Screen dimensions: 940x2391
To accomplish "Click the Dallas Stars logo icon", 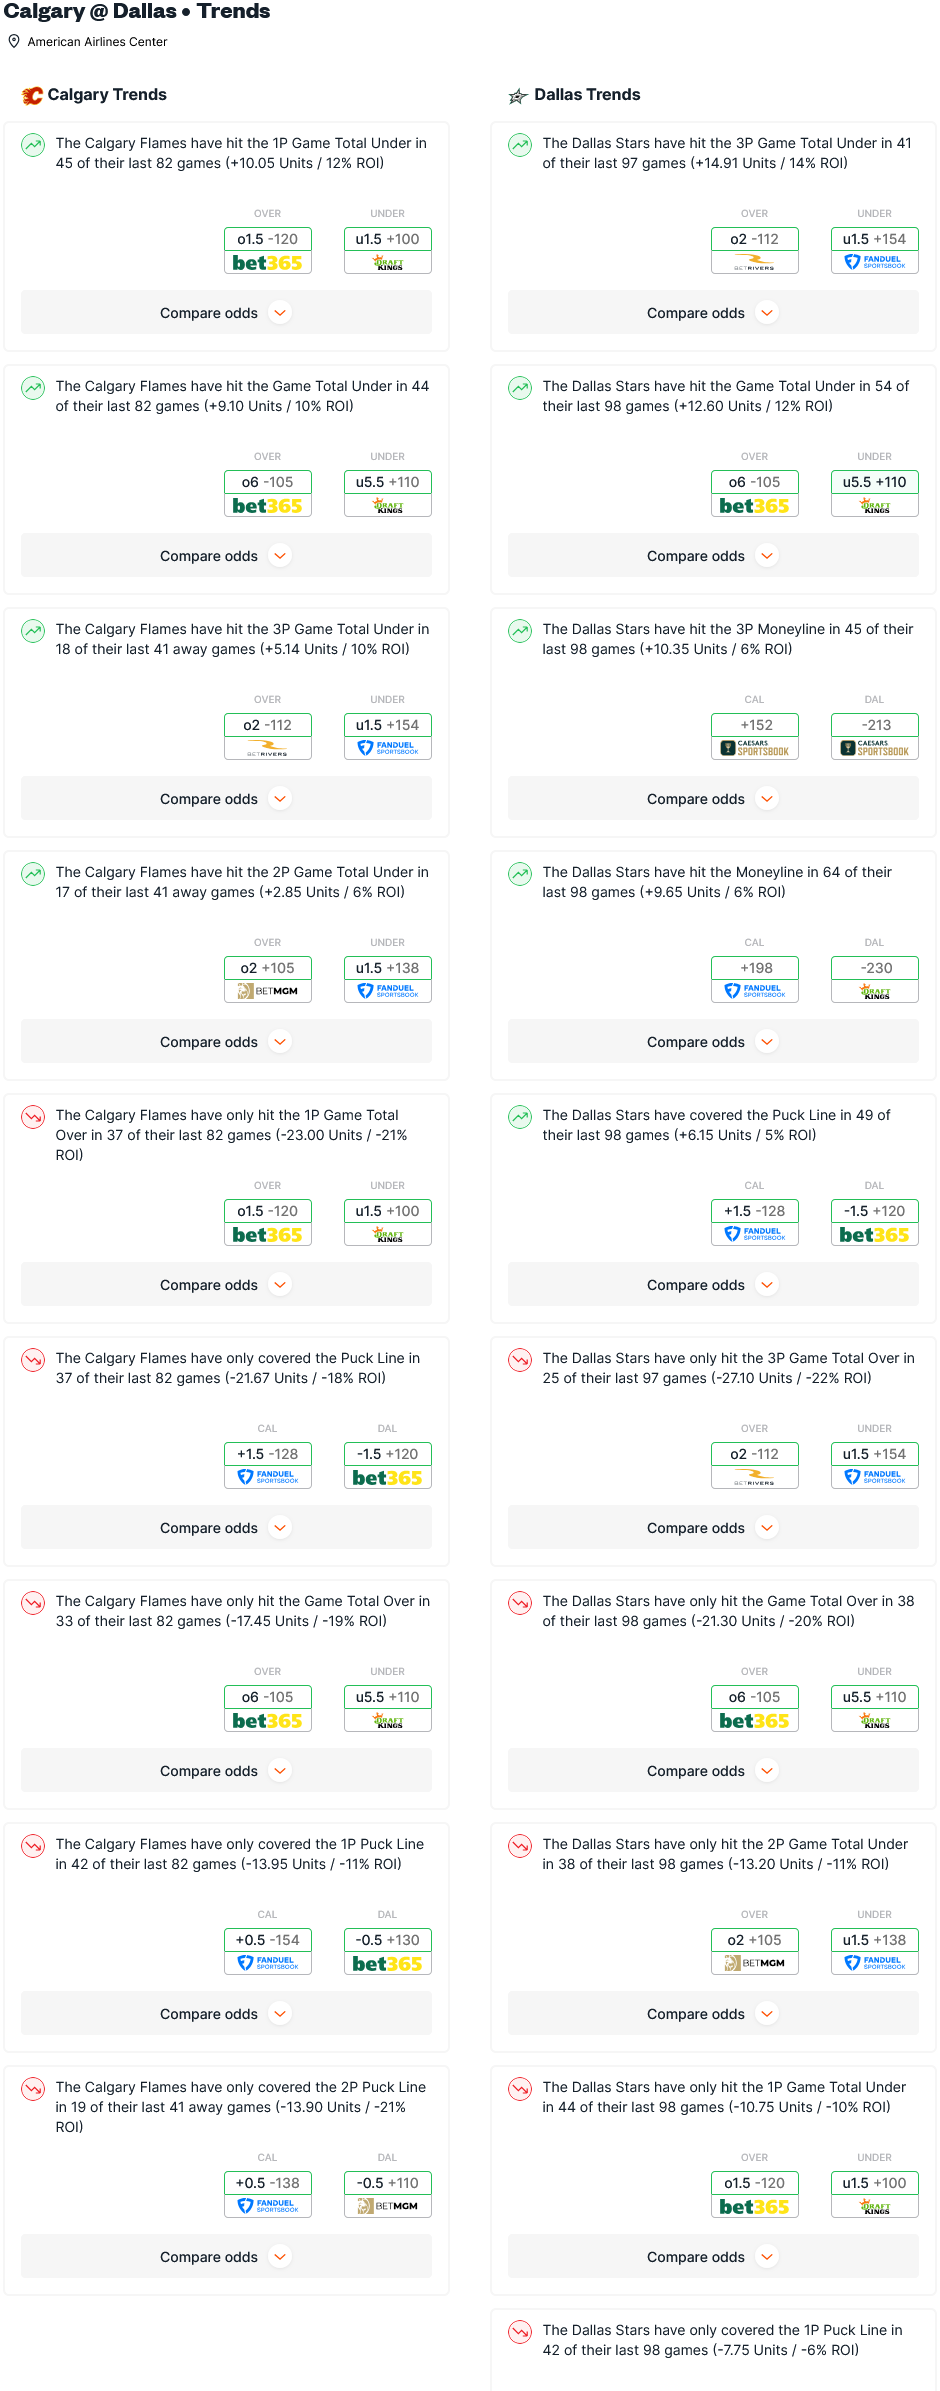I will [x=518, y=96].
